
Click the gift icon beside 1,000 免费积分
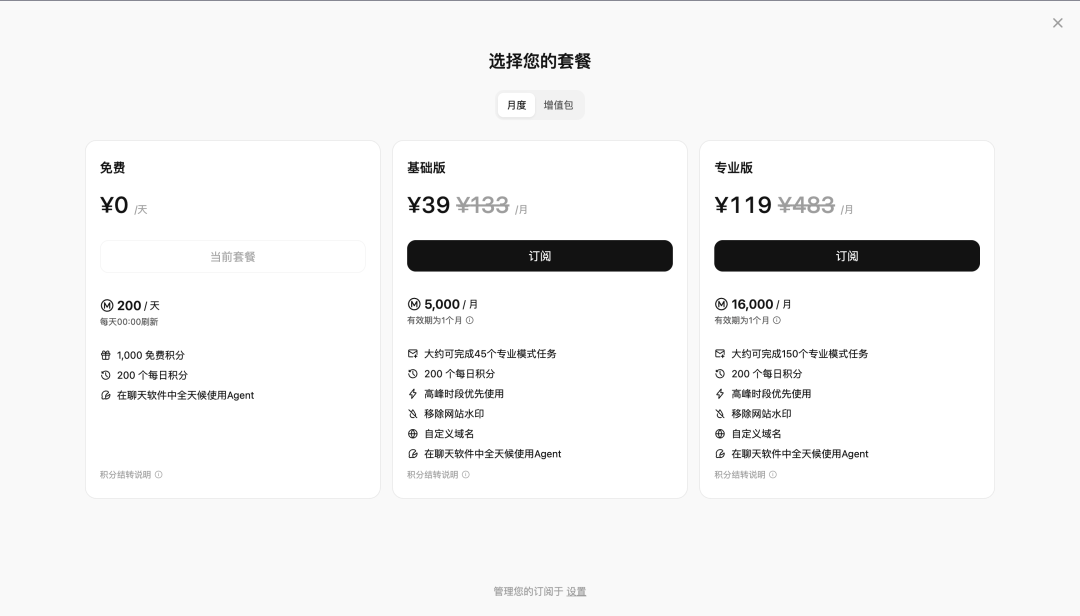[106, 355]
